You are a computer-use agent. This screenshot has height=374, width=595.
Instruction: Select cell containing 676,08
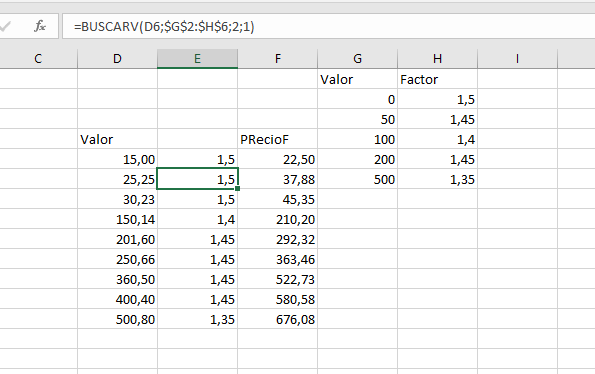point(277,319)
